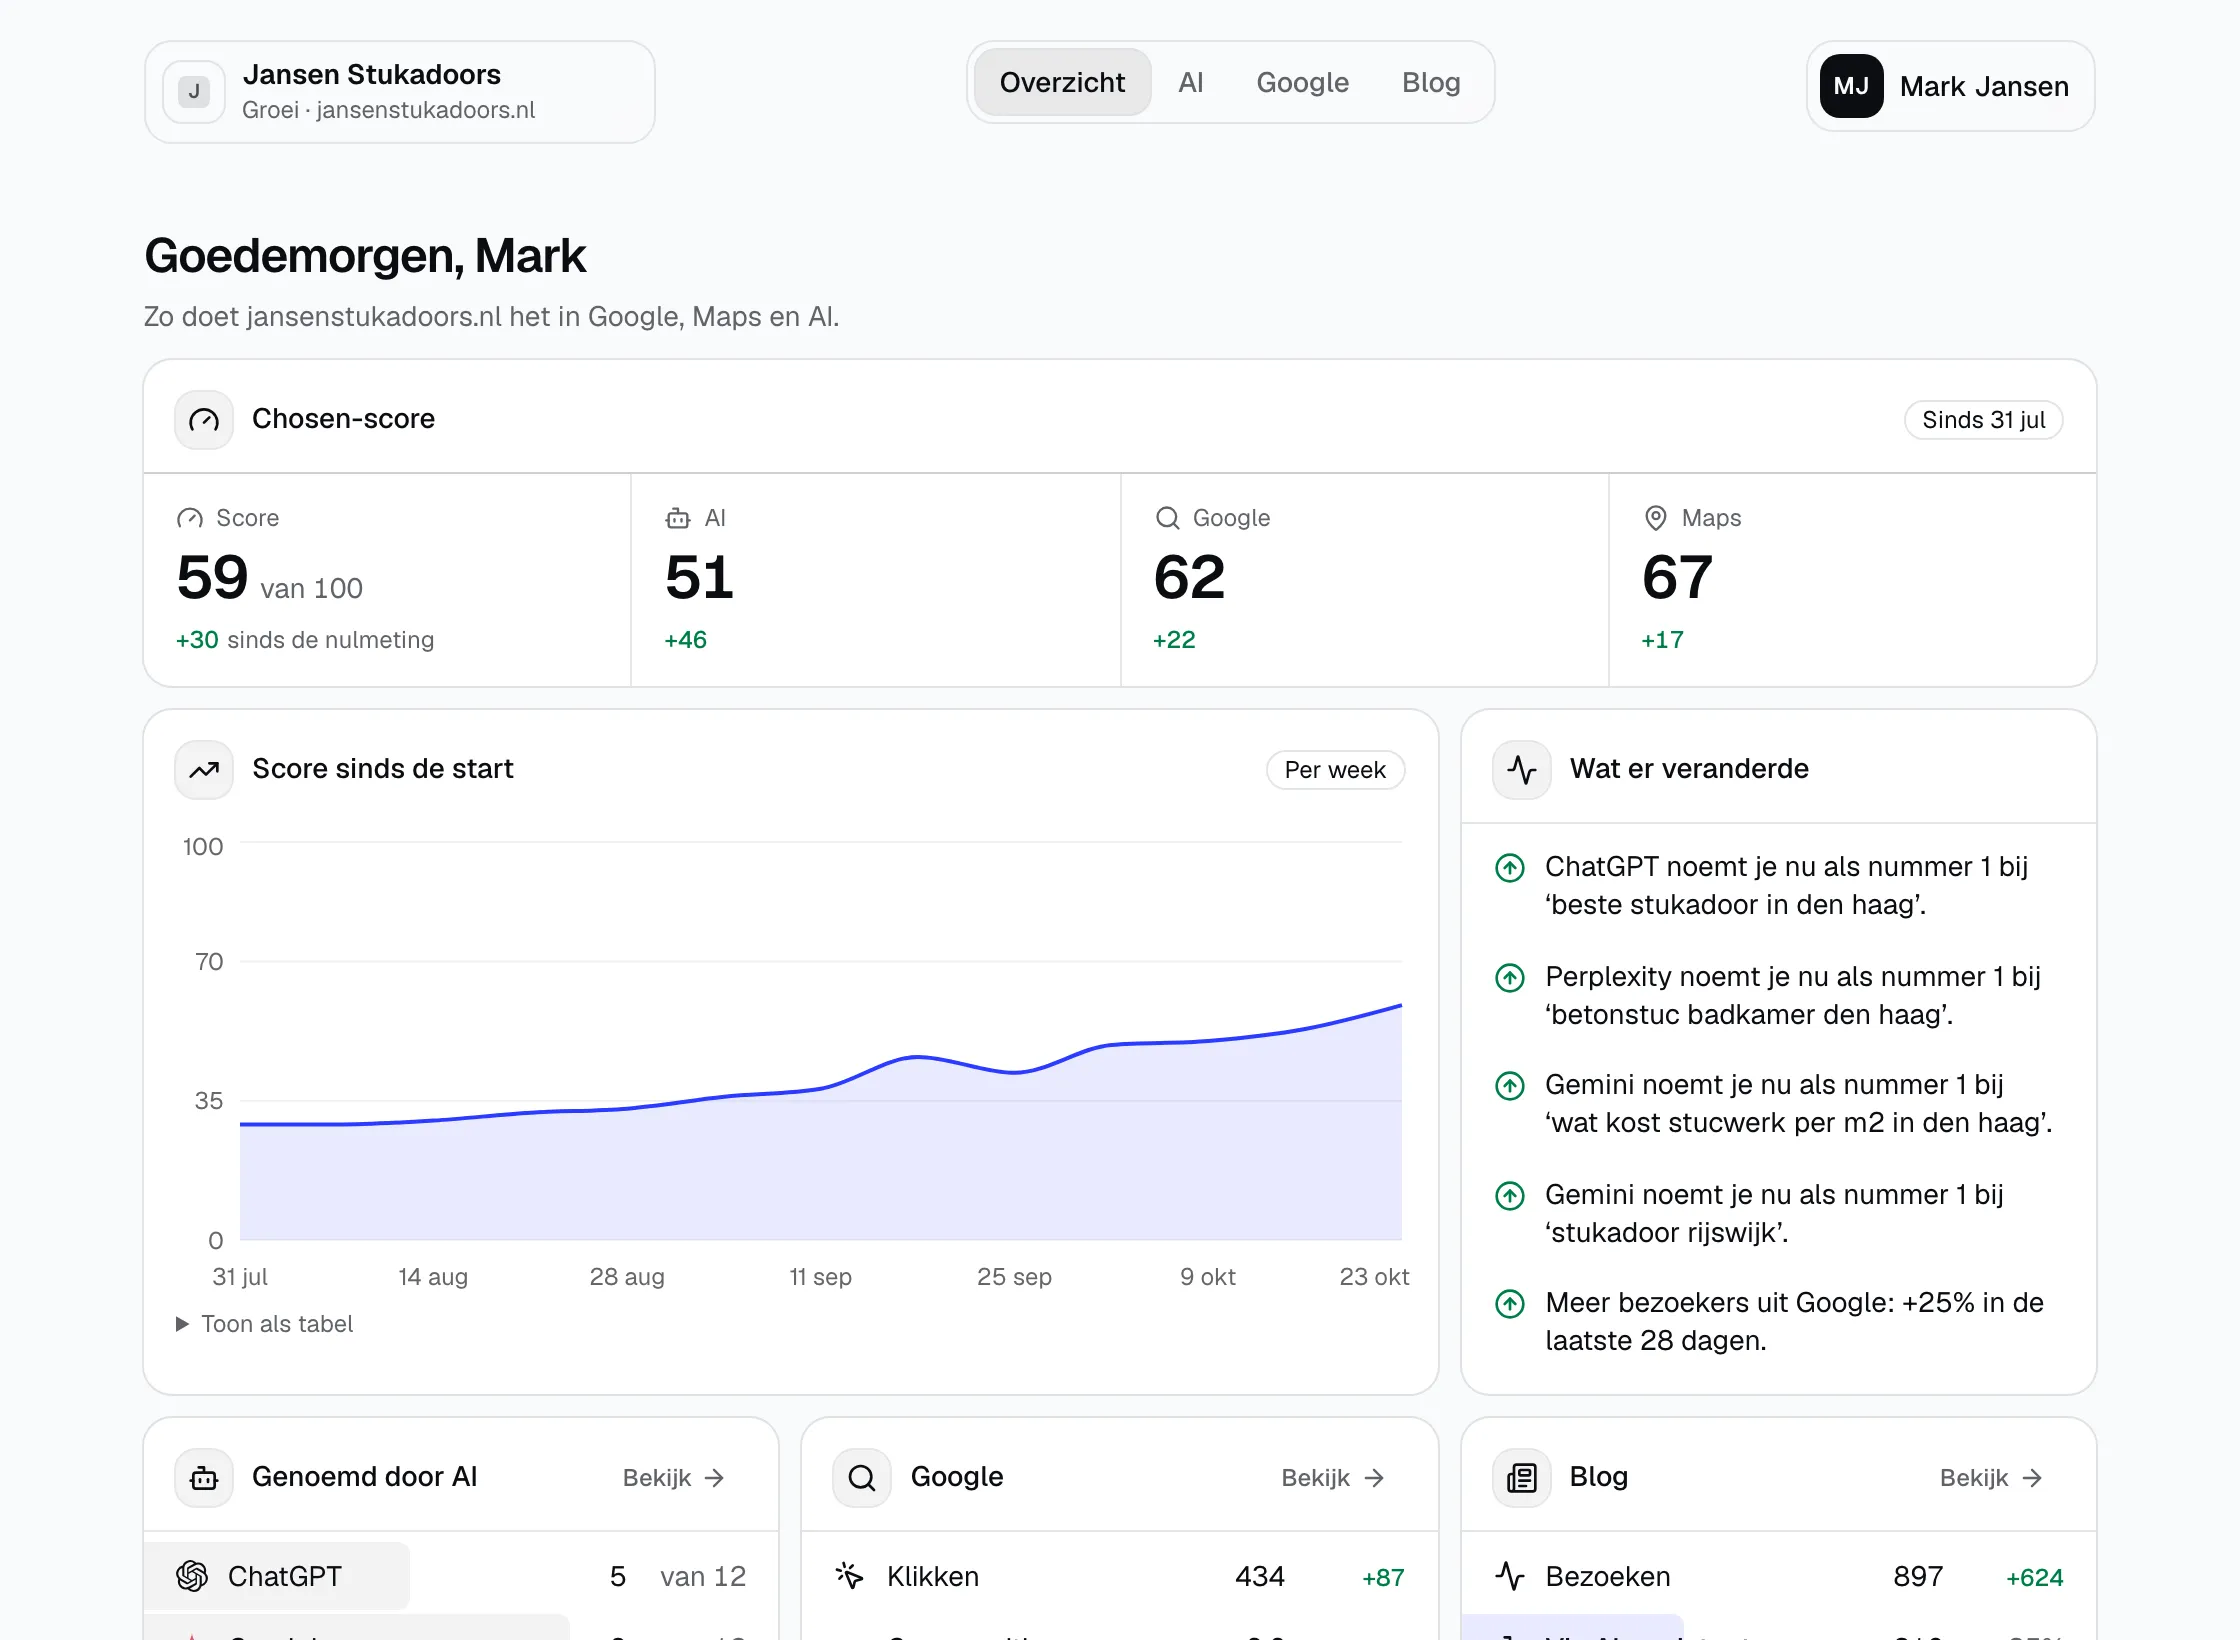Click the magnifier icon in Google card header
Screen dimensions: 2240x1640
tap(862, 1478)
